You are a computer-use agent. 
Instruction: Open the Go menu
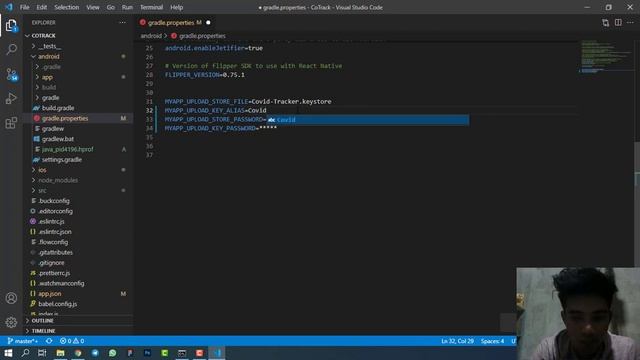coord(111,7)
